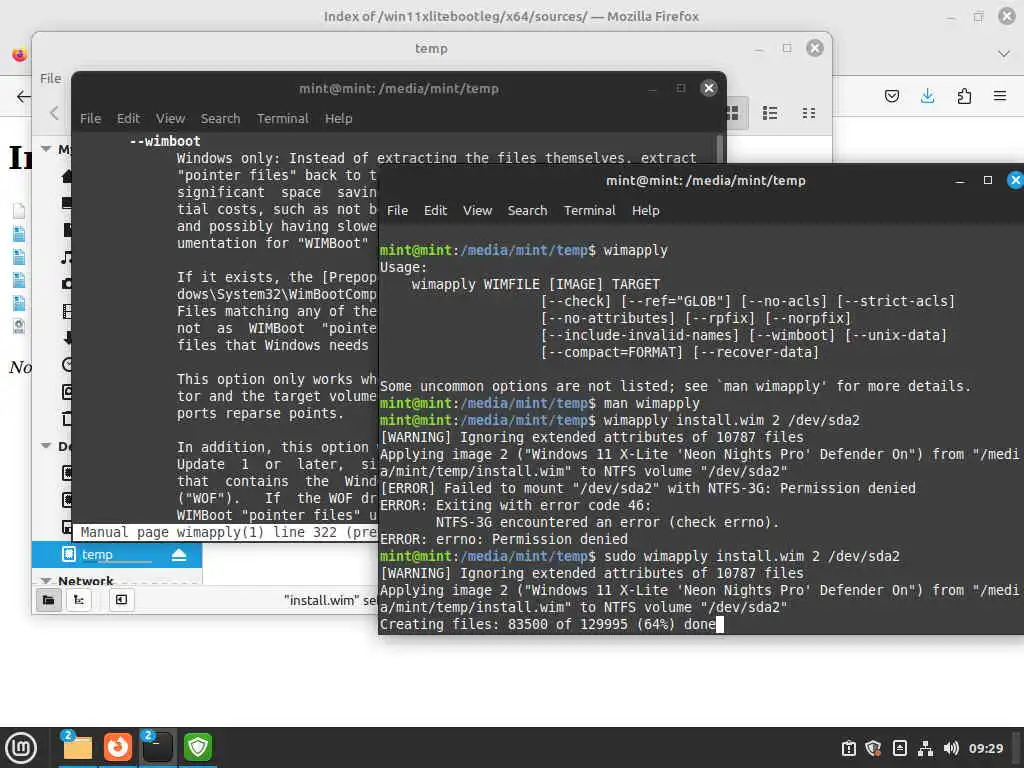
Task: Hide the file manager sidebar
Action: coord(121,600)
